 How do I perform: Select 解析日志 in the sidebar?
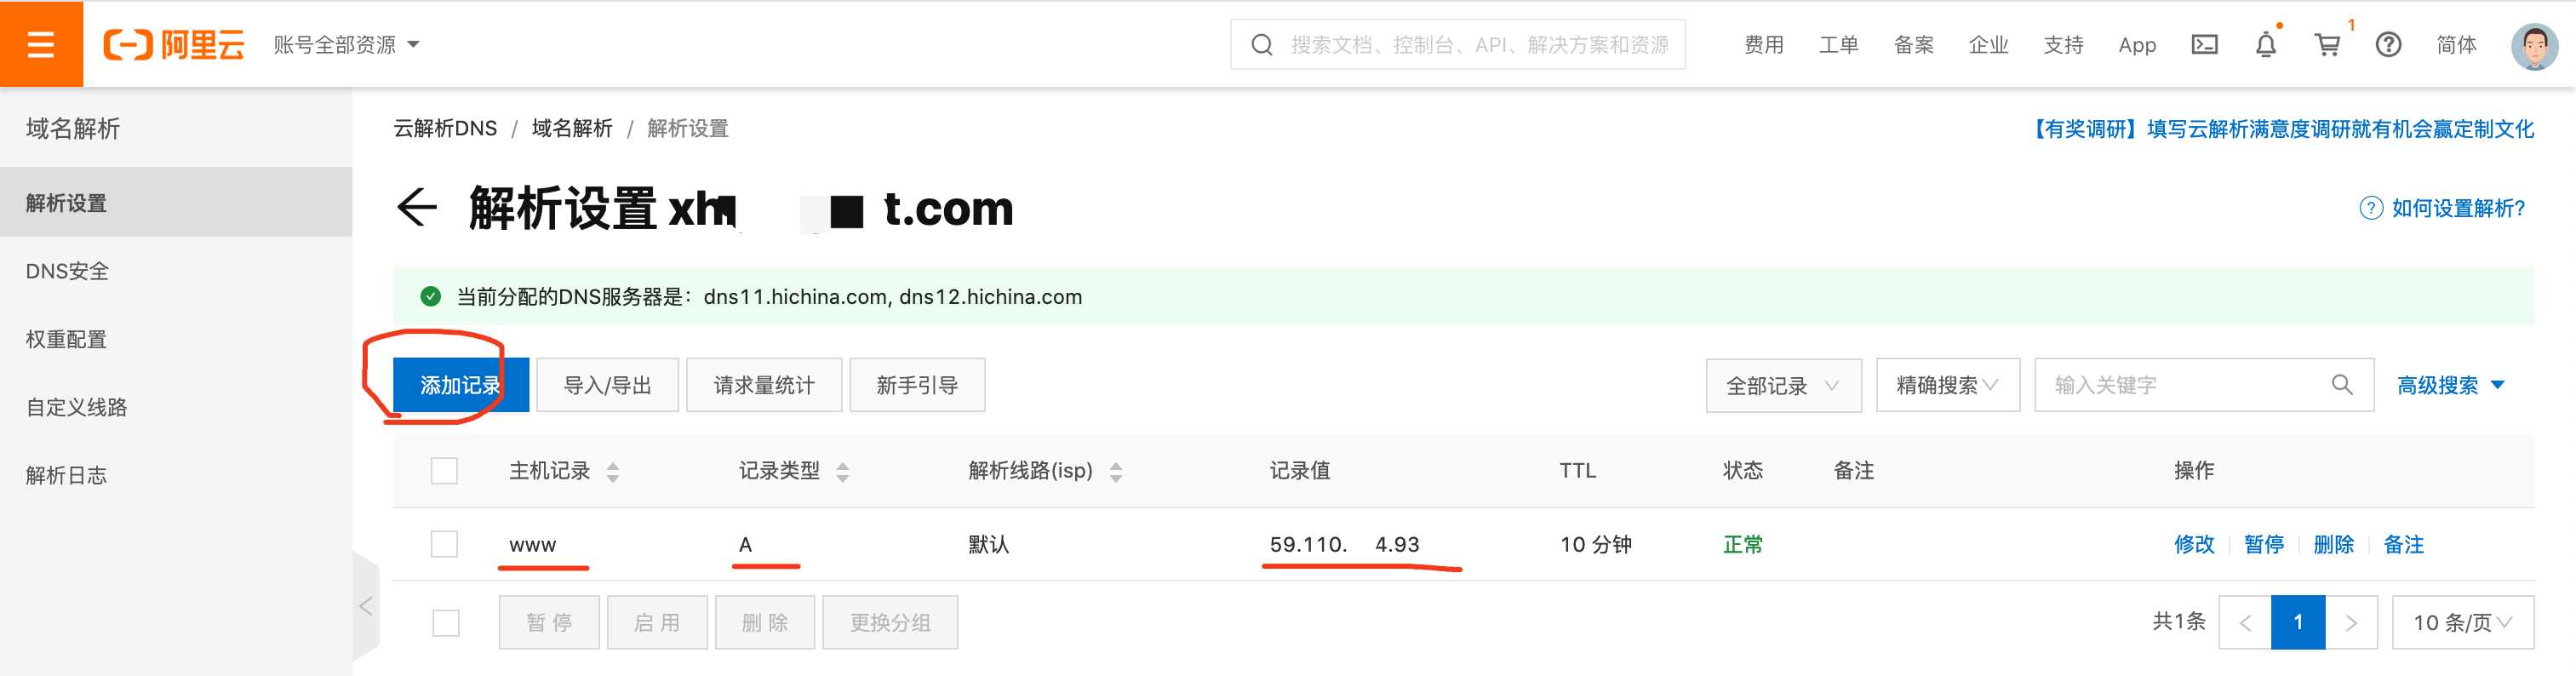(x=66, y=475)
